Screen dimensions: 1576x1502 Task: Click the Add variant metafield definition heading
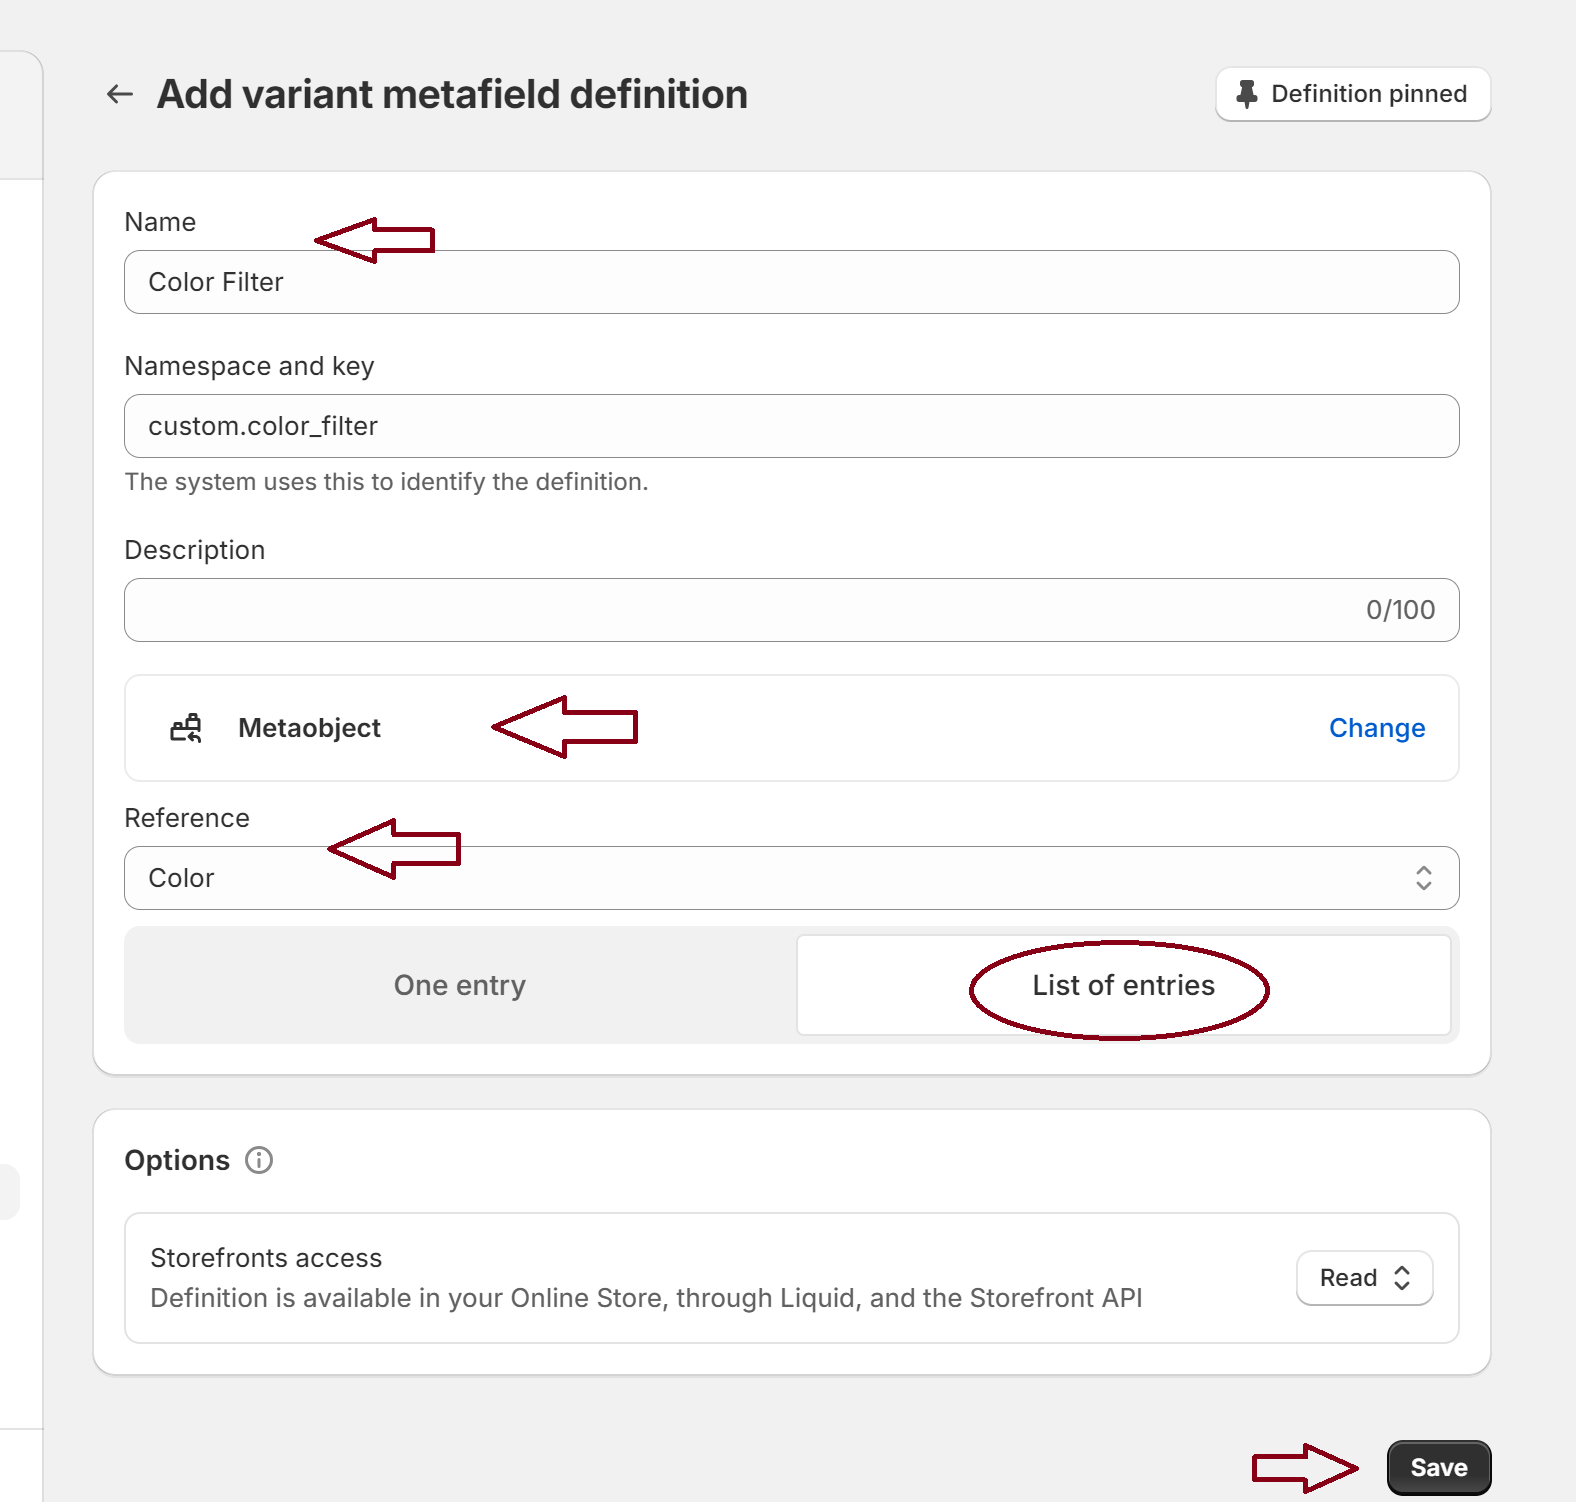pos(452,94)
